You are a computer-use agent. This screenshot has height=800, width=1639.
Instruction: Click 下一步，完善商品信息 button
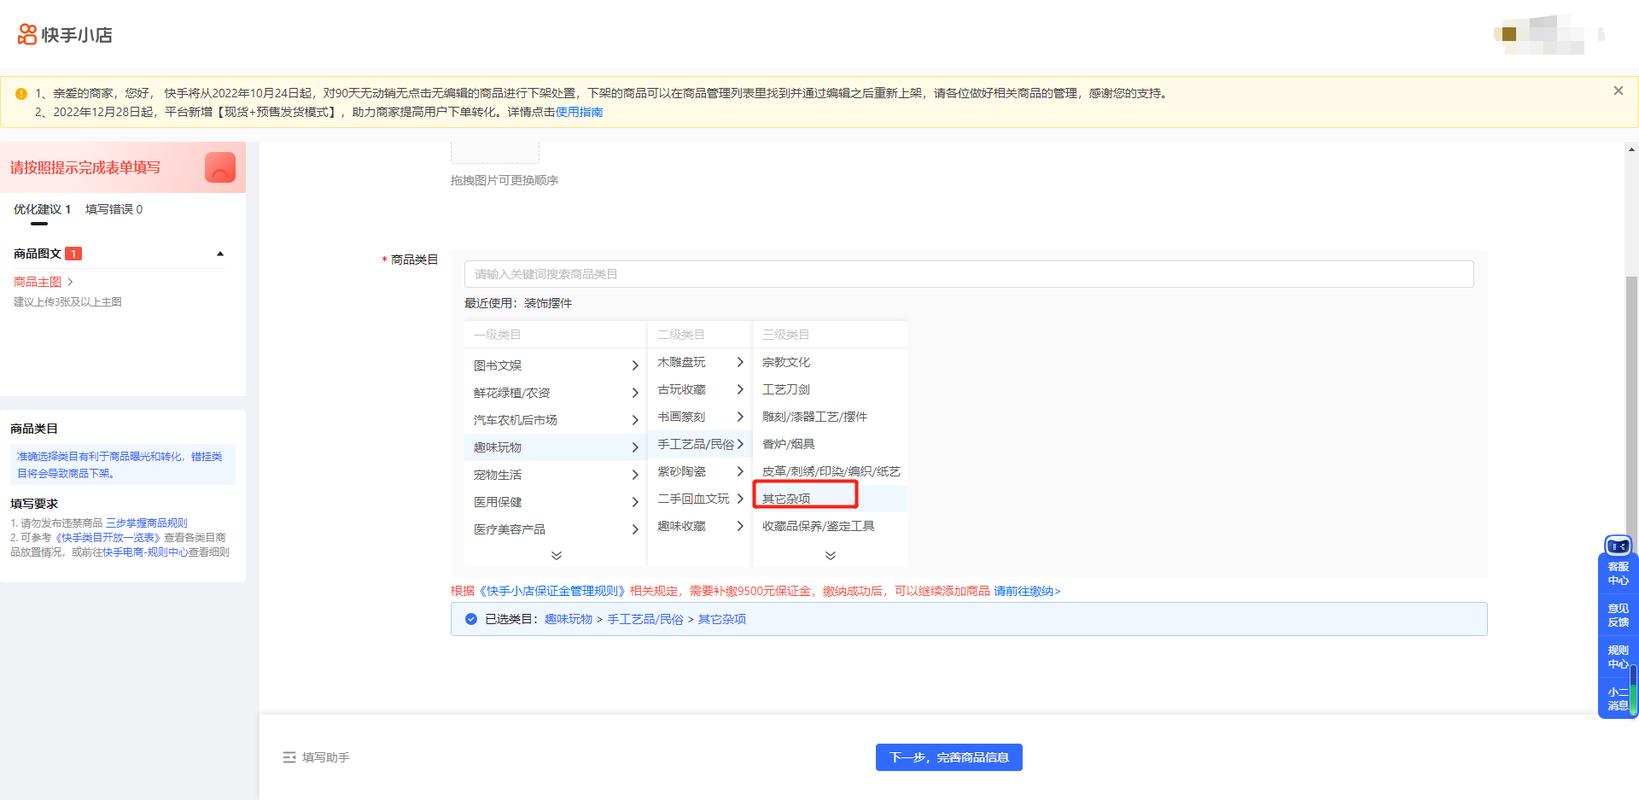click(949, 757)
